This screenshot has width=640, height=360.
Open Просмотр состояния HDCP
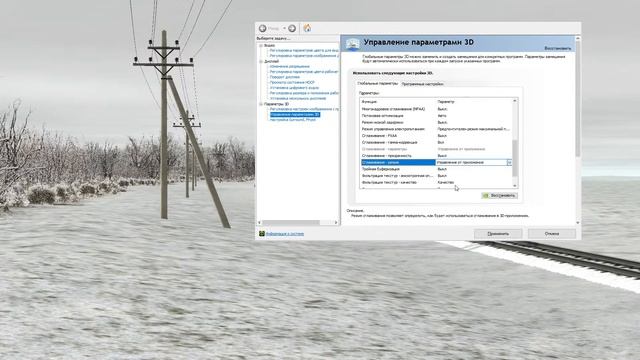292,82
